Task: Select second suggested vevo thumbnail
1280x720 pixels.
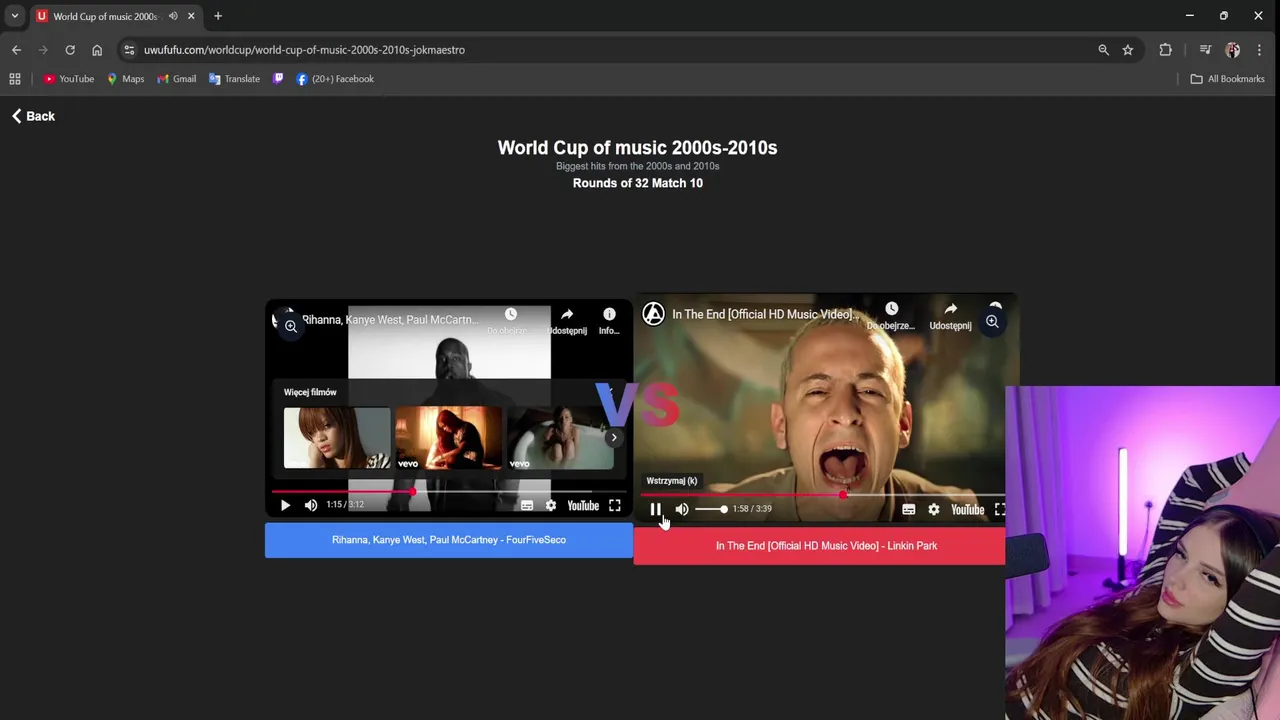Action: [449, 438]
